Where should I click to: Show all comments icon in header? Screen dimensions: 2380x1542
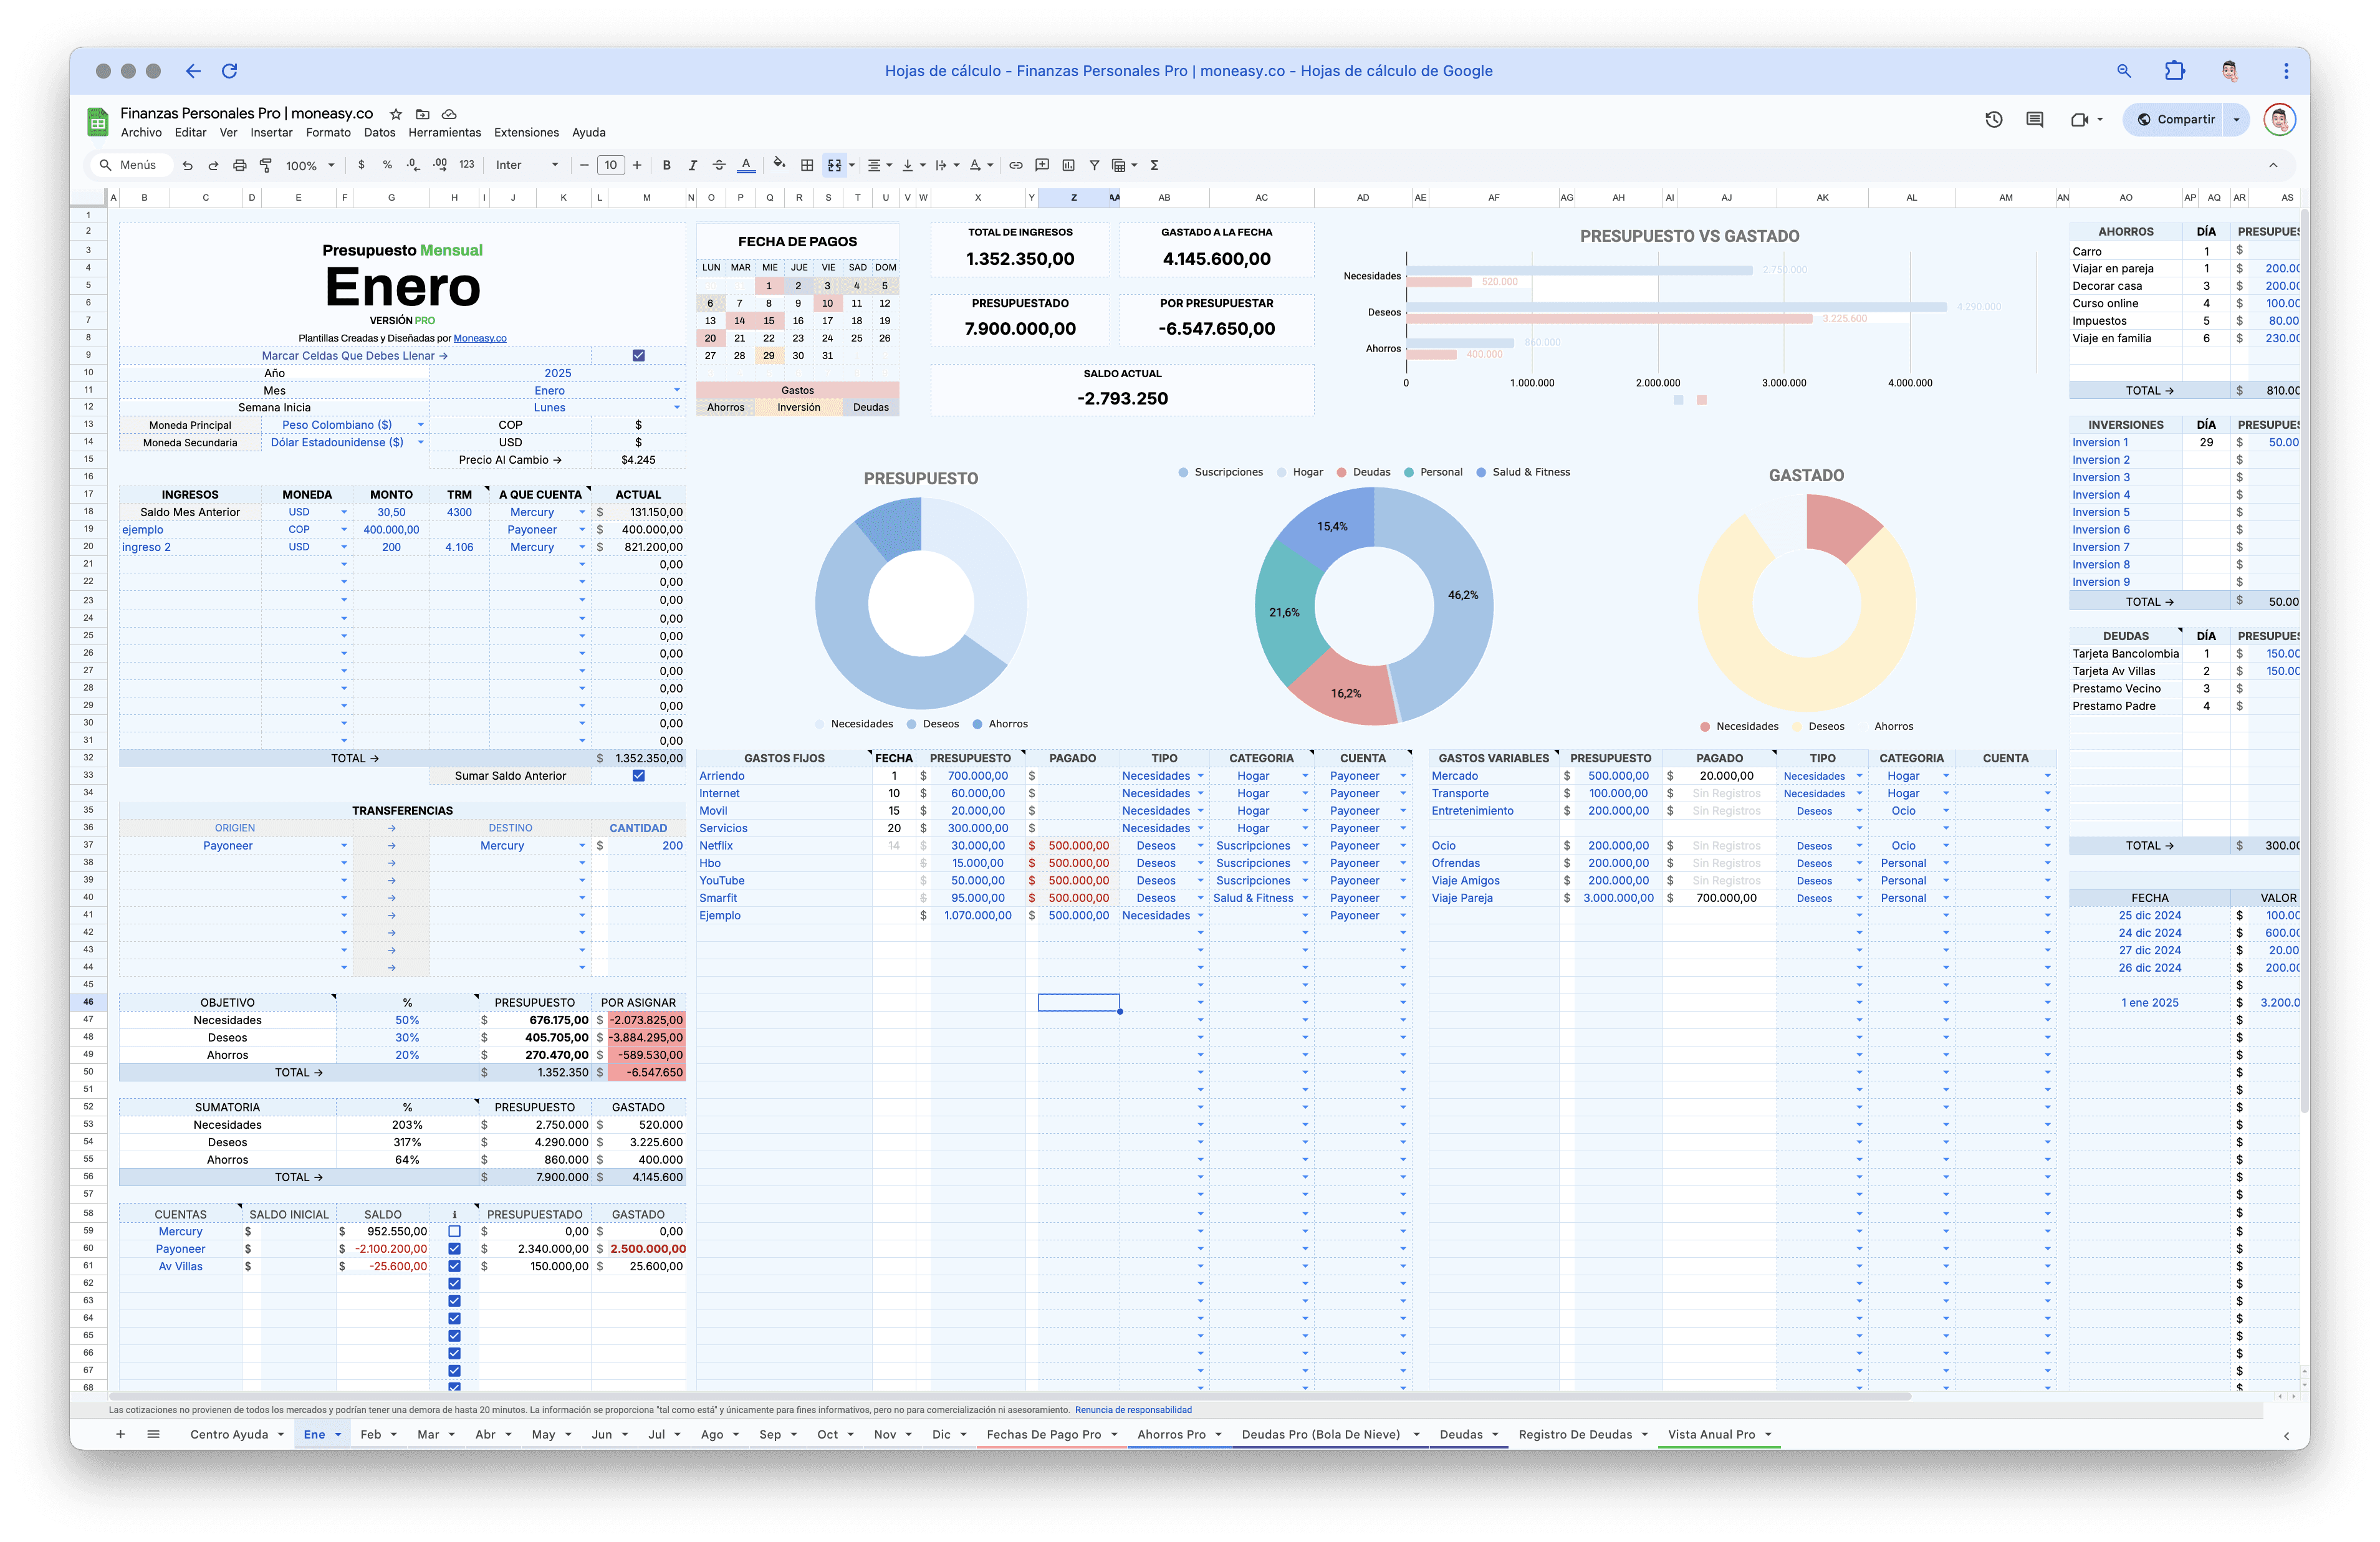(2034, 120)
